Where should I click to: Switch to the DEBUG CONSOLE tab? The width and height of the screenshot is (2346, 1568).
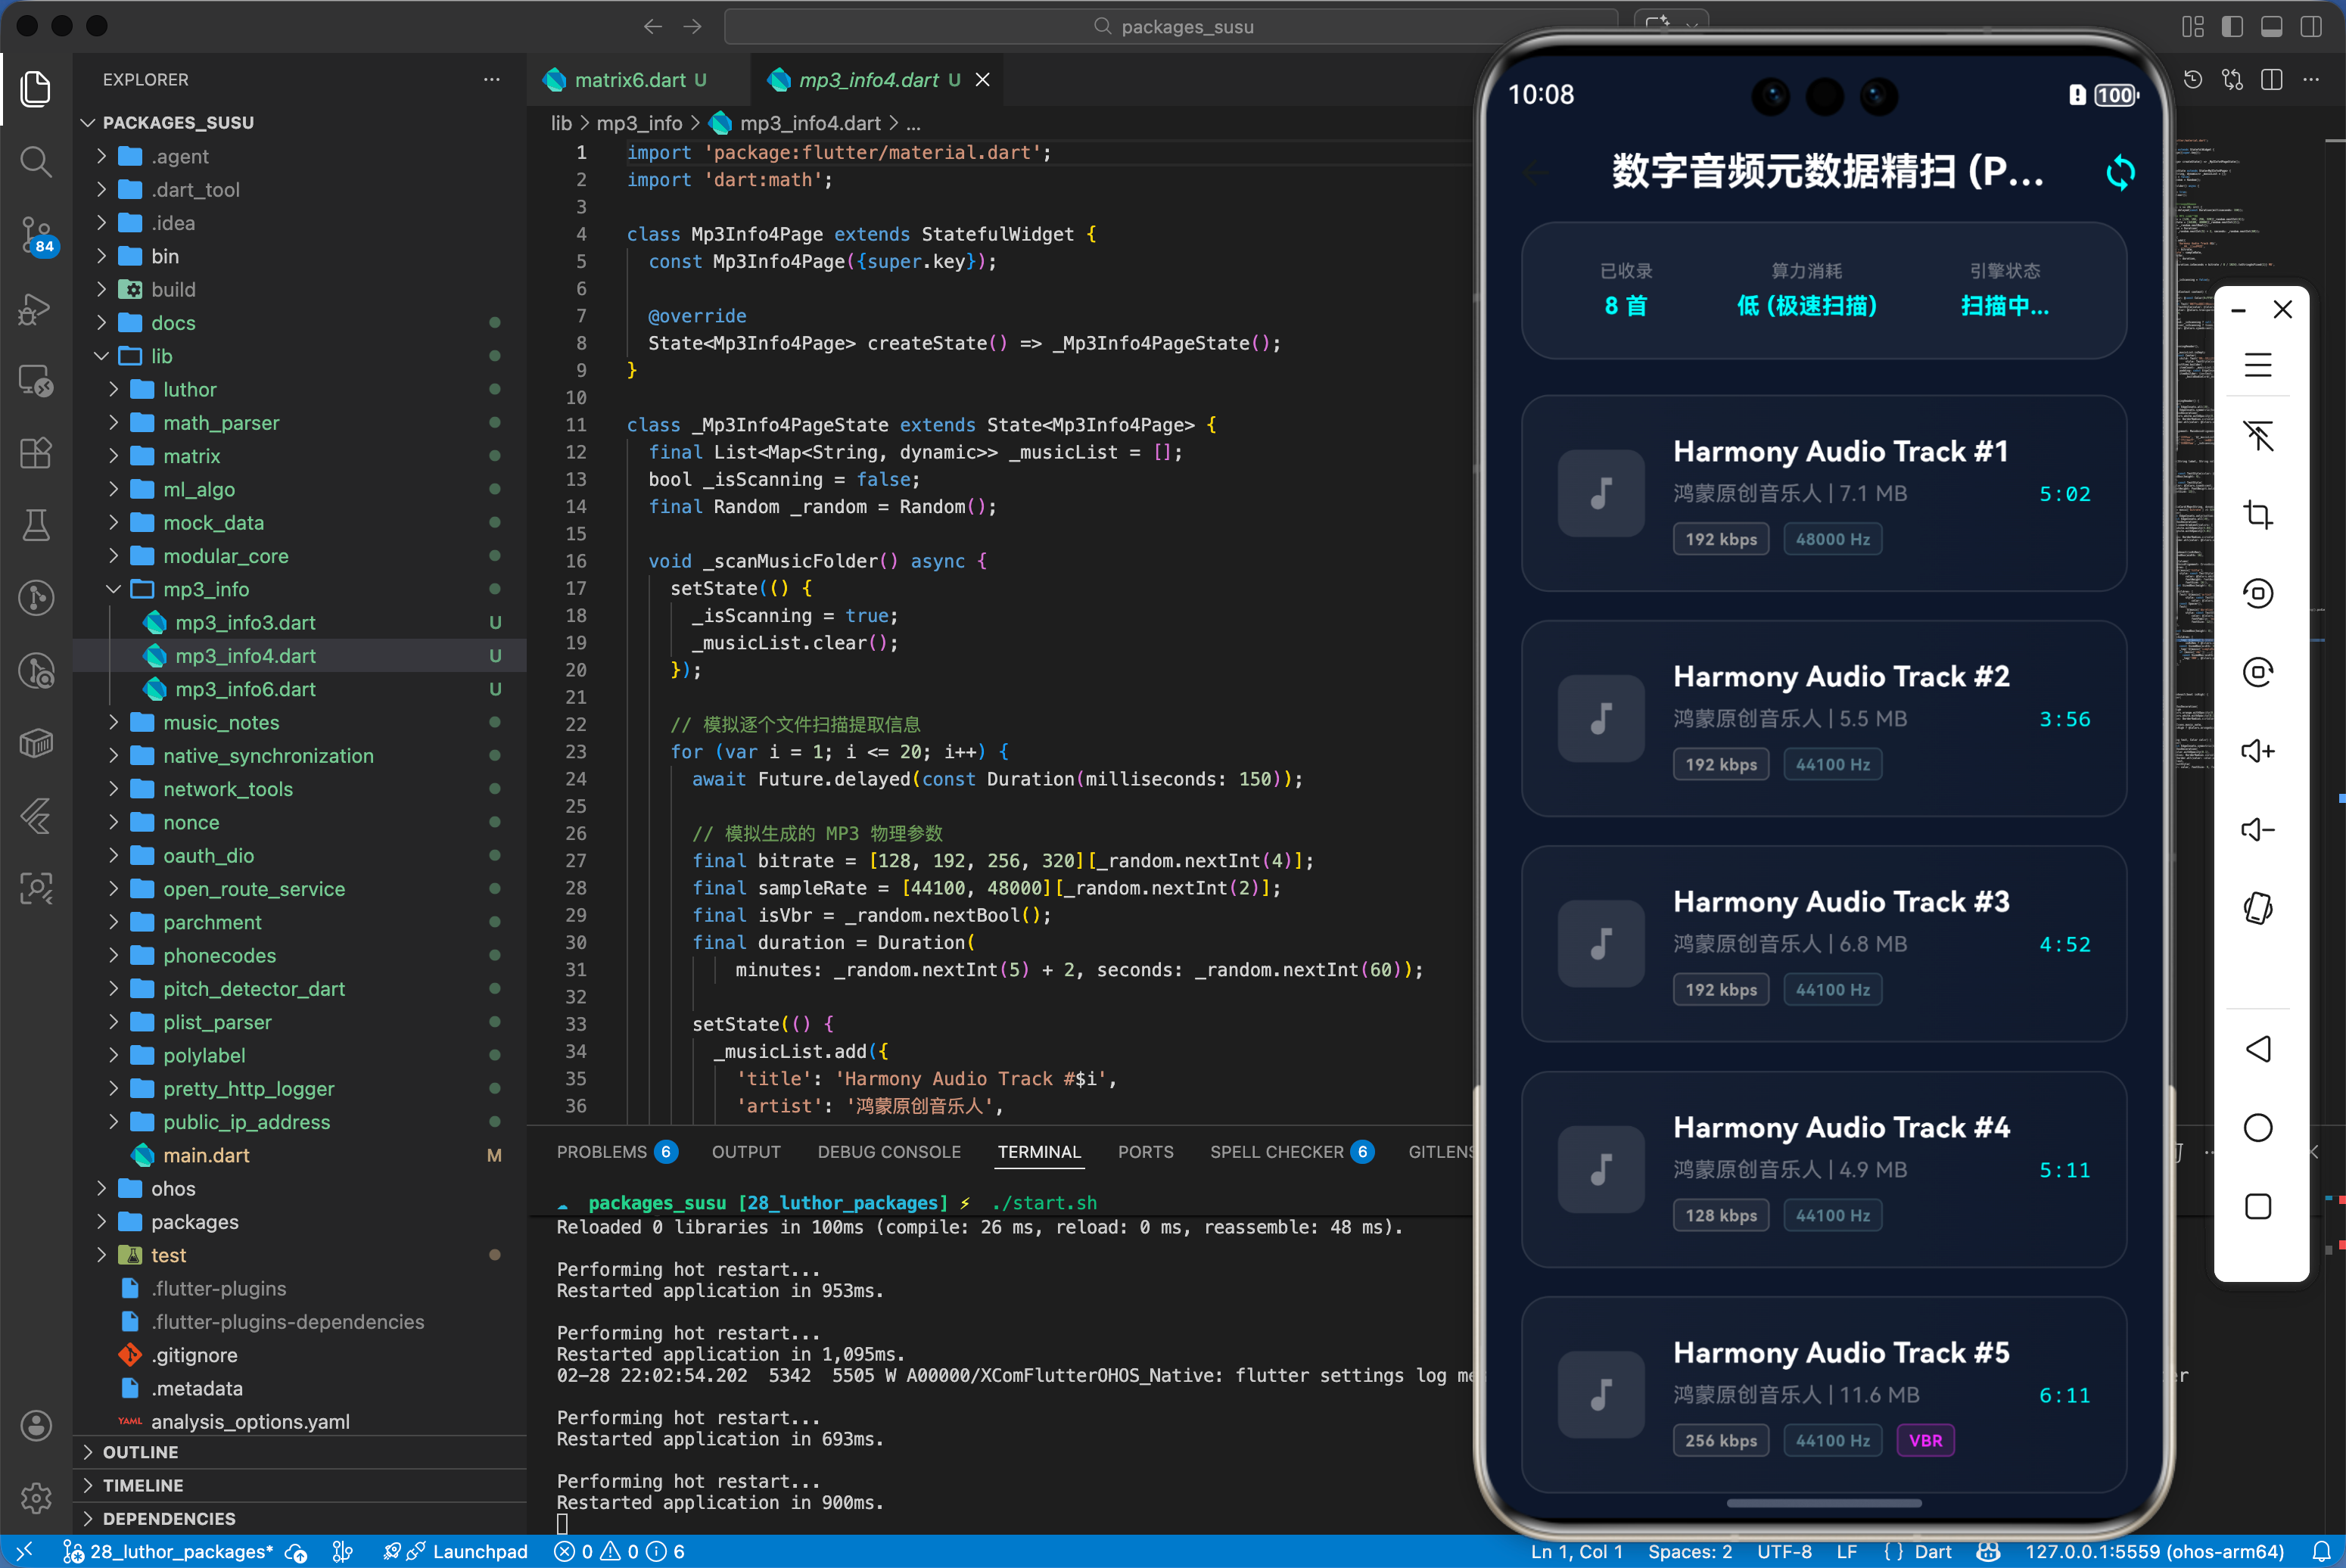(x=888, y=1152)
